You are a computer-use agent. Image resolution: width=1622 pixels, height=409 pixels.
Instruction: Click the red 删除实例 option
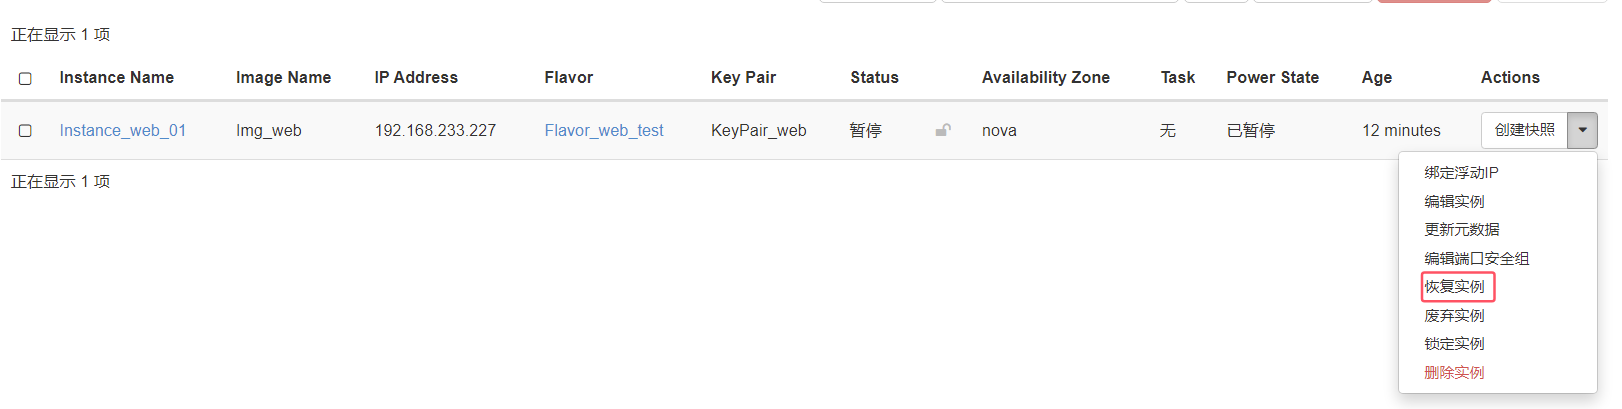[x=1454, y=372]
